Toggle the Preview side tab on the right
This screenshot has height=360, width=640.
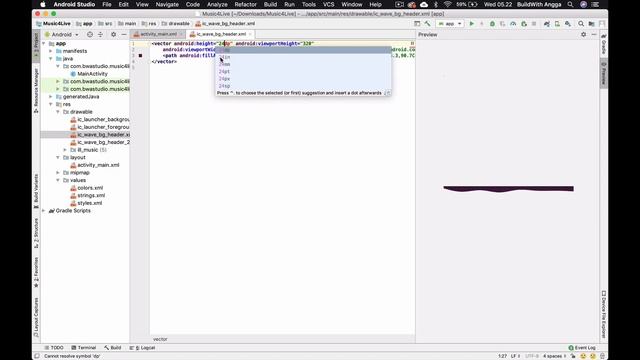[603, 73]
